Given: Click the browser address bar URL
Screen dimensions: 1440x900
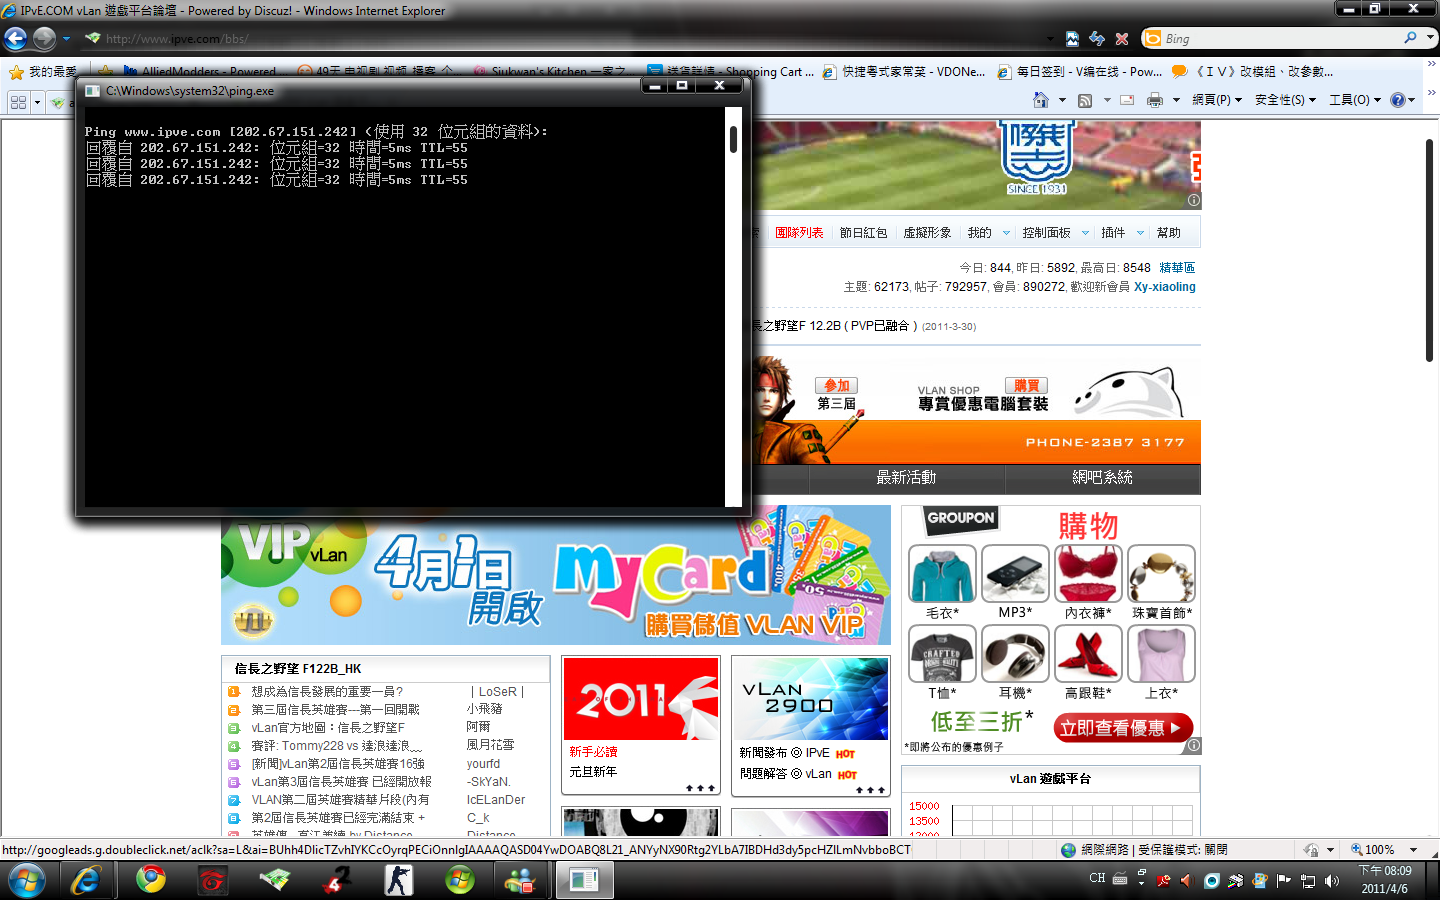Looking at the screenshot, I should pos(176,39).
